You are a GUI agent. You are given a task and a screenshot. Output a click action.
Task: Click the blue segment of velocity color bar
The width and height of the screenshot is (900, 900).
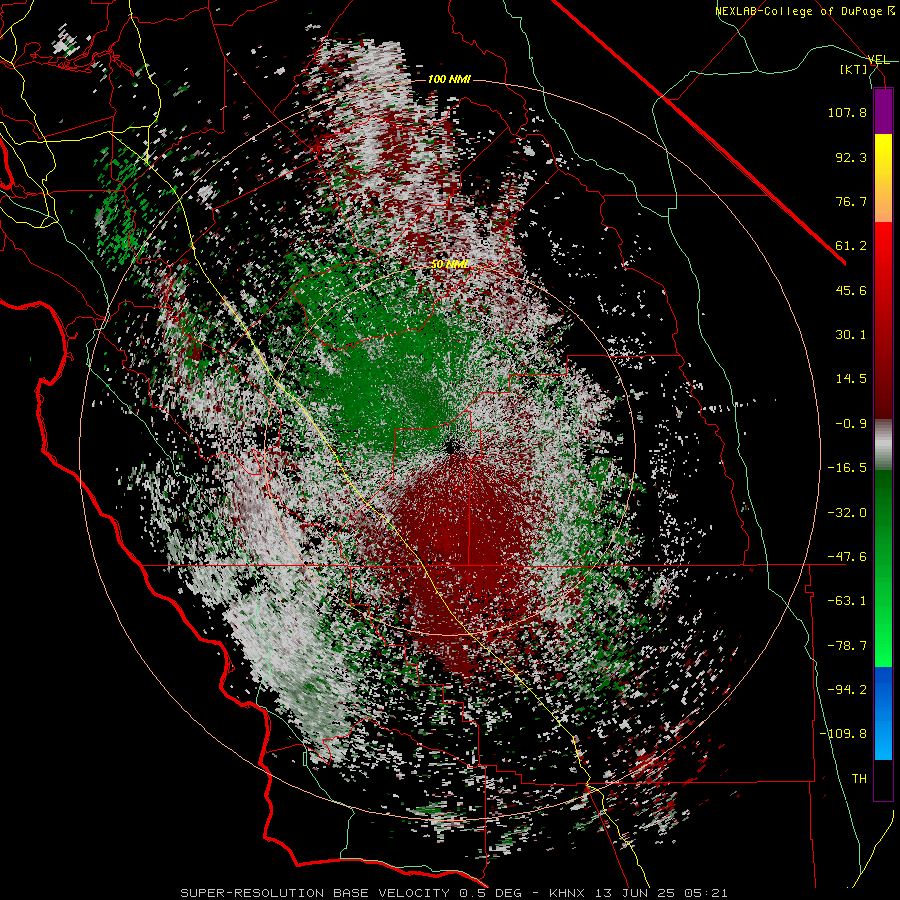click(883, 713)
